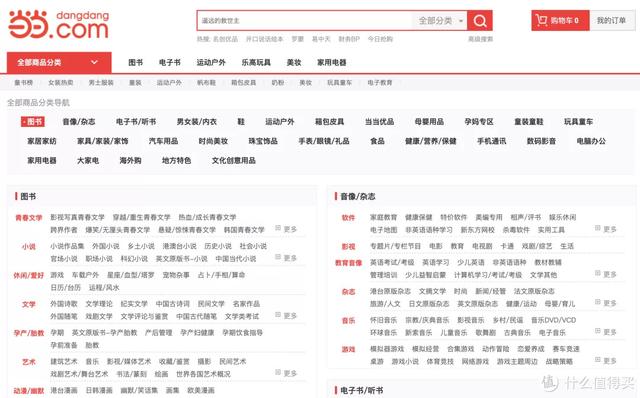Open 科幻小说 under 小说

[134, 259]
